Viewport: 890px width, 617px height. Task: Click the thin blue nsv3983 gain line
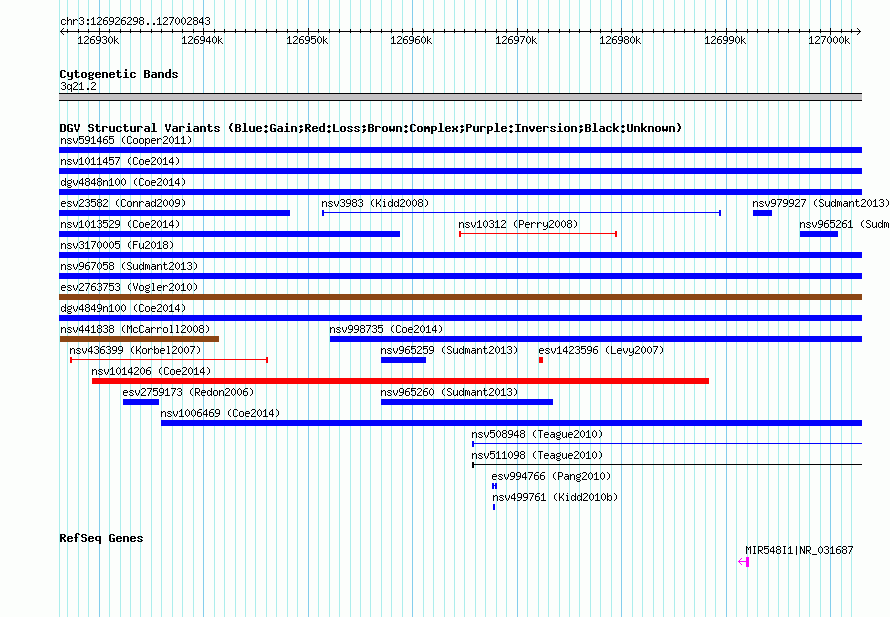522,213
